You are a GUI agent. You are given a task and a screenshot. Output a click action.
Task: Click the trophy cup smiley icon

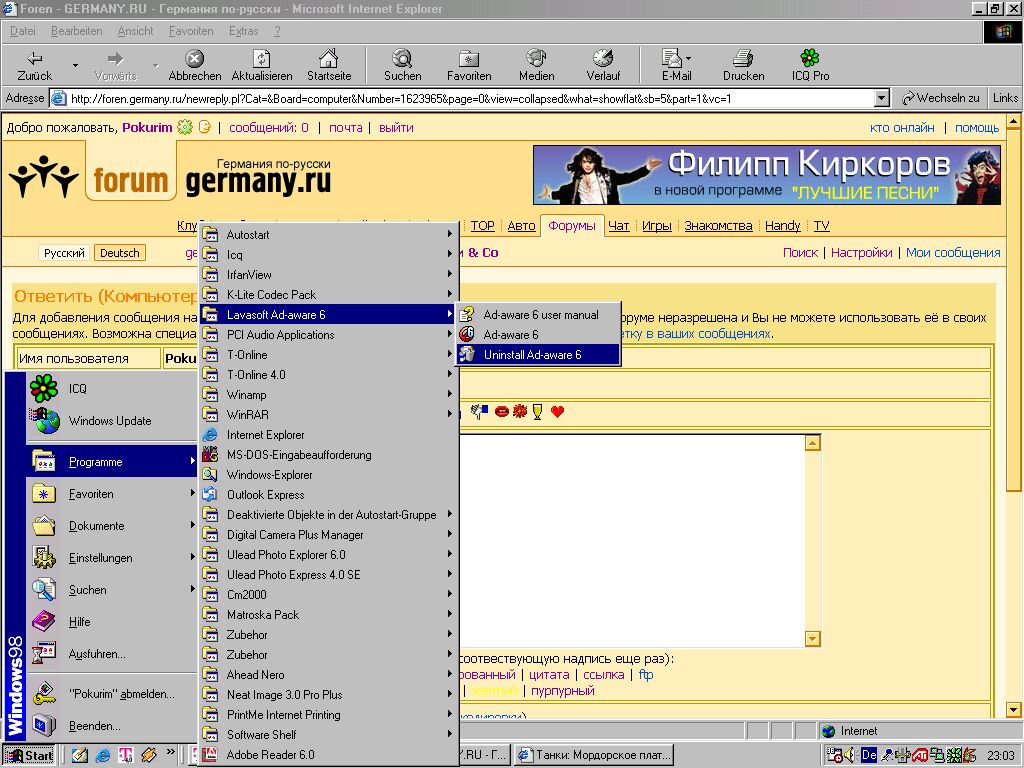tap(537, 411)
